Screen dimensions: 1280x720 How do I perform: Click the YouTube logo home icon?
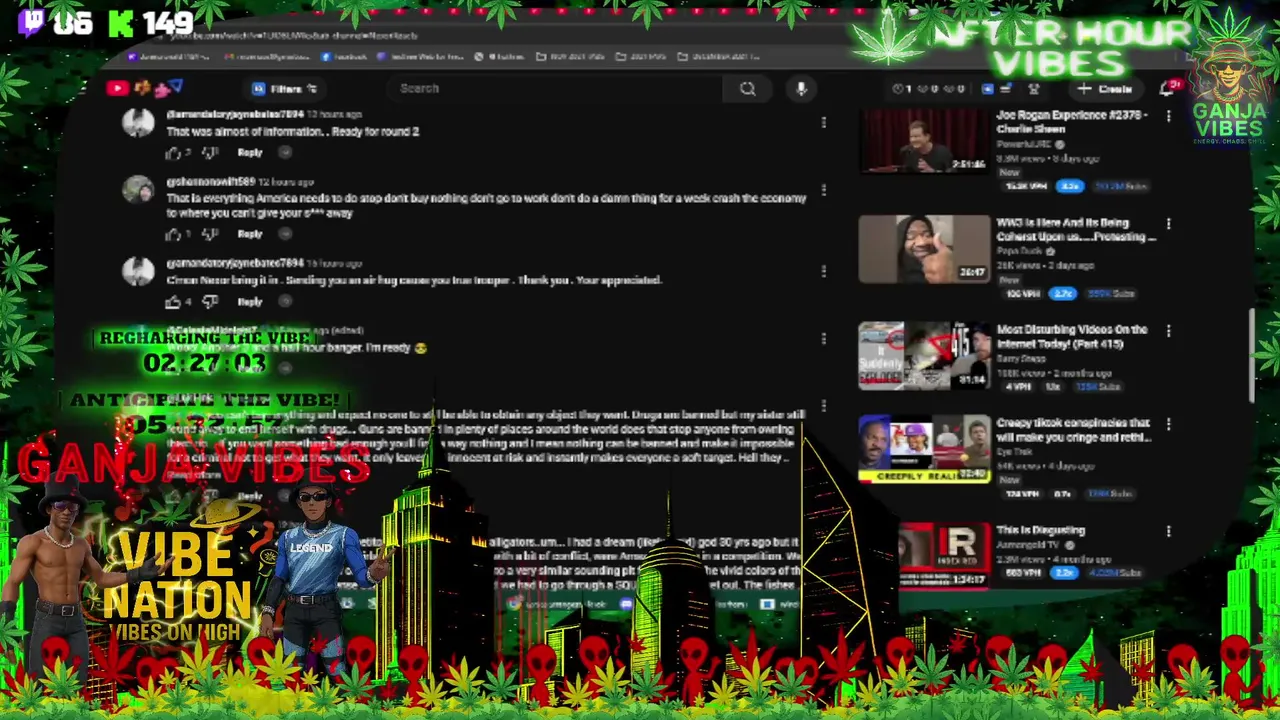coord(117,88)
